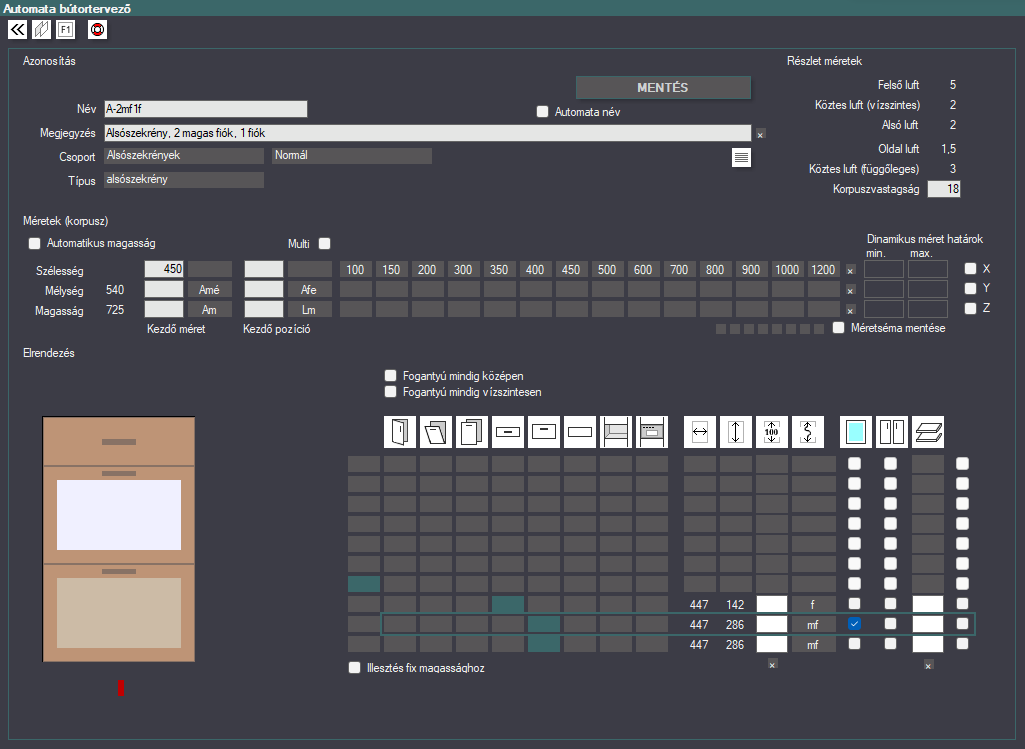Click the red lifebuoy support icon
Screen dimensions: 1025x749
(x=97, y=29)
